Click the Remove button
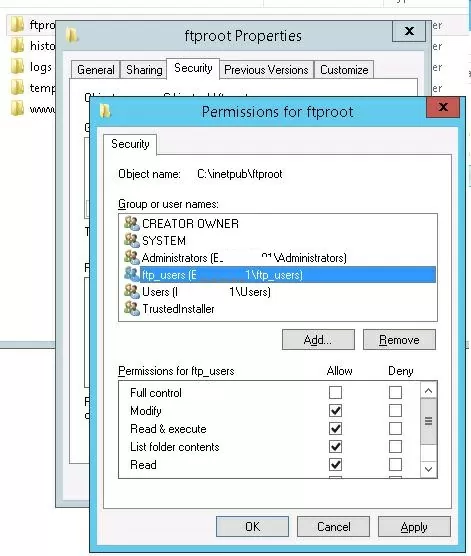The height and width of the screenshot is (556, 471). point(399,340)
